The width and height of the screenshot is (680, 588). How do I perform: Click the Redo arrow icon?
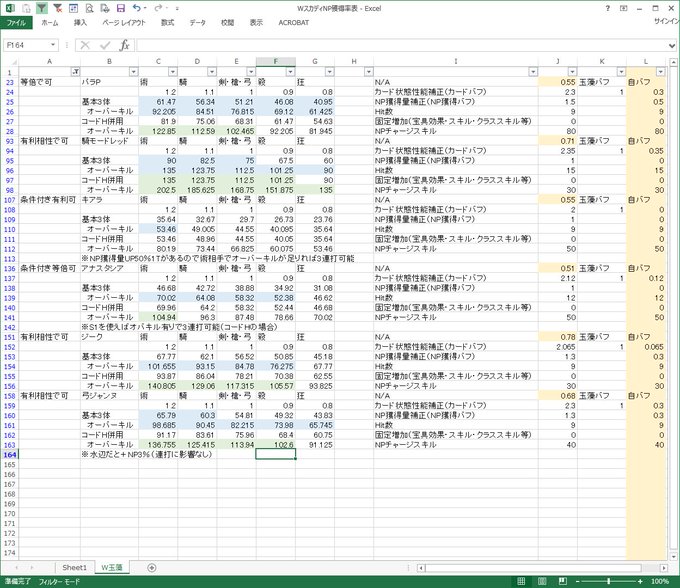[158, 8]
